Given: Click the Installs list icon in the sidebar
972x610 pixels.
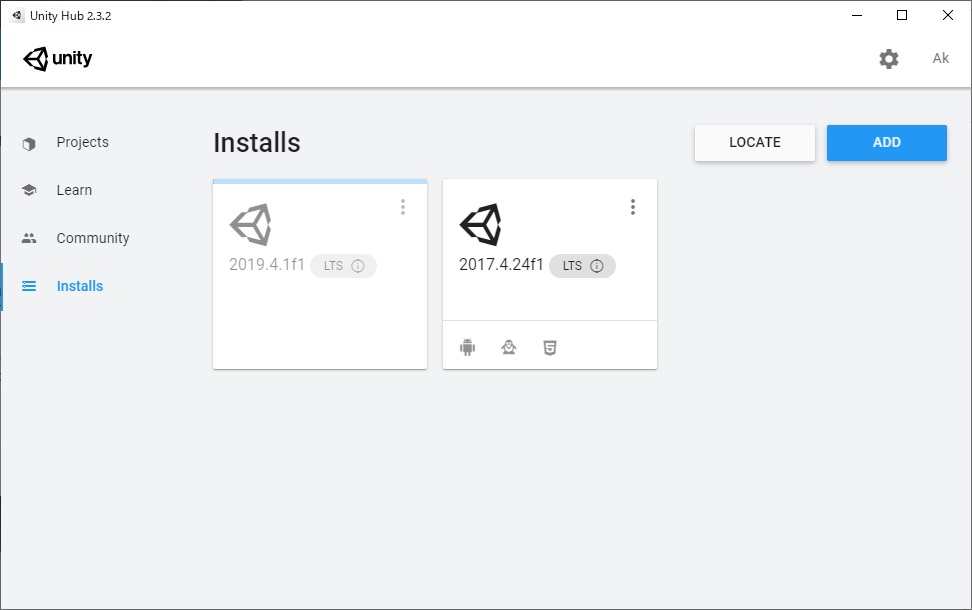Looking at the screenshot, I should (x=29, y=286).
